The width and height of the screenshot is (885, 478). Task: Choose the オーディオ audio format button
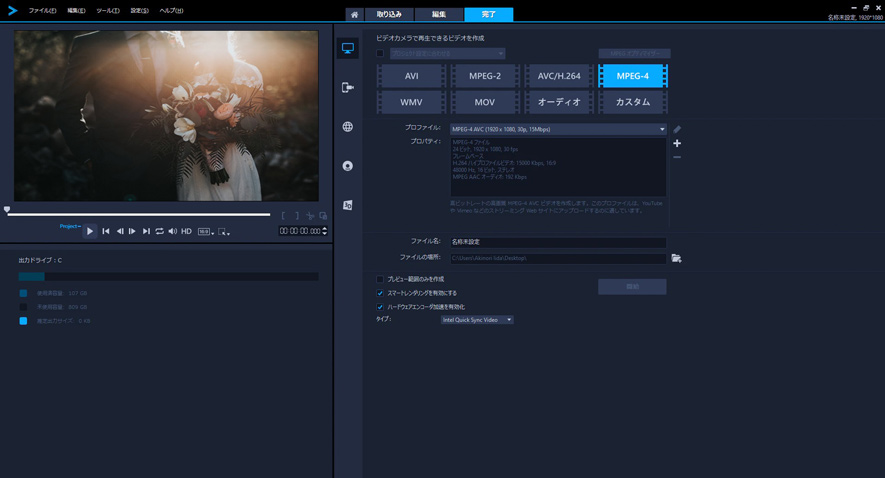tap(559, 102)
